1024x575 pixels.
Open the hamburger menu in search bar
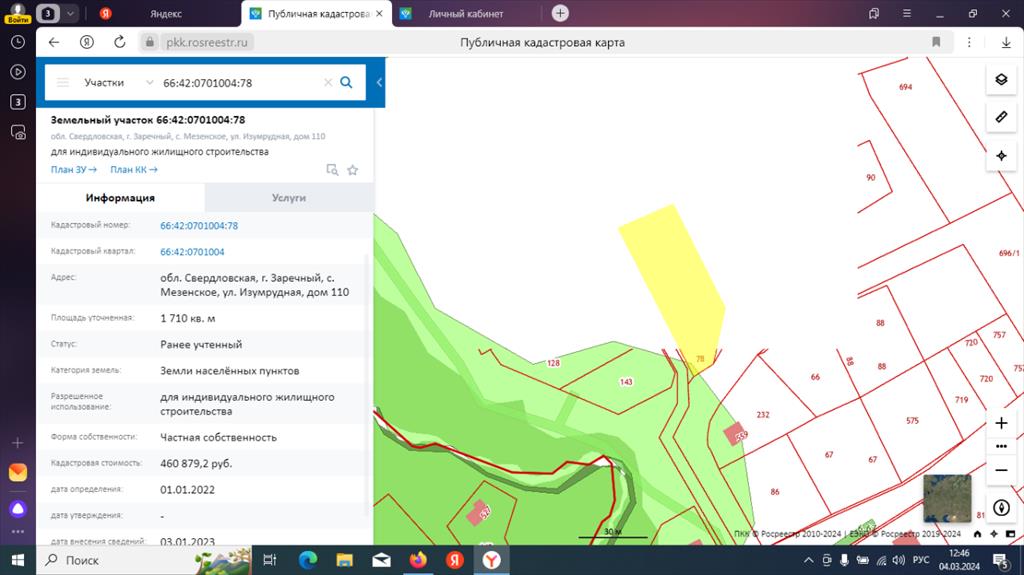coord(63,82)
